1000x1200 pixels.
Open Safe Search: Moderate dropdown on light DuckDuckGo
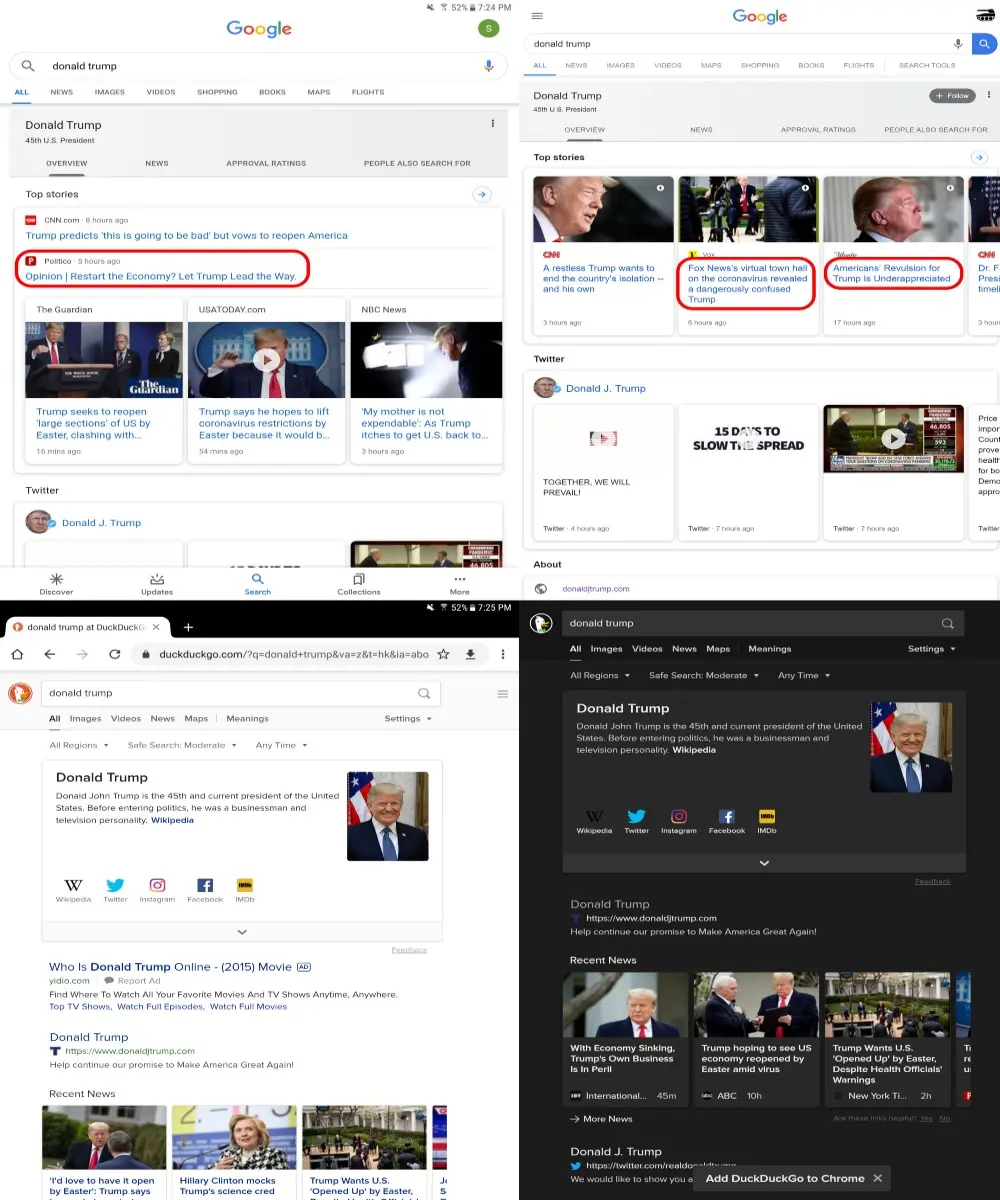pos(182,745)
